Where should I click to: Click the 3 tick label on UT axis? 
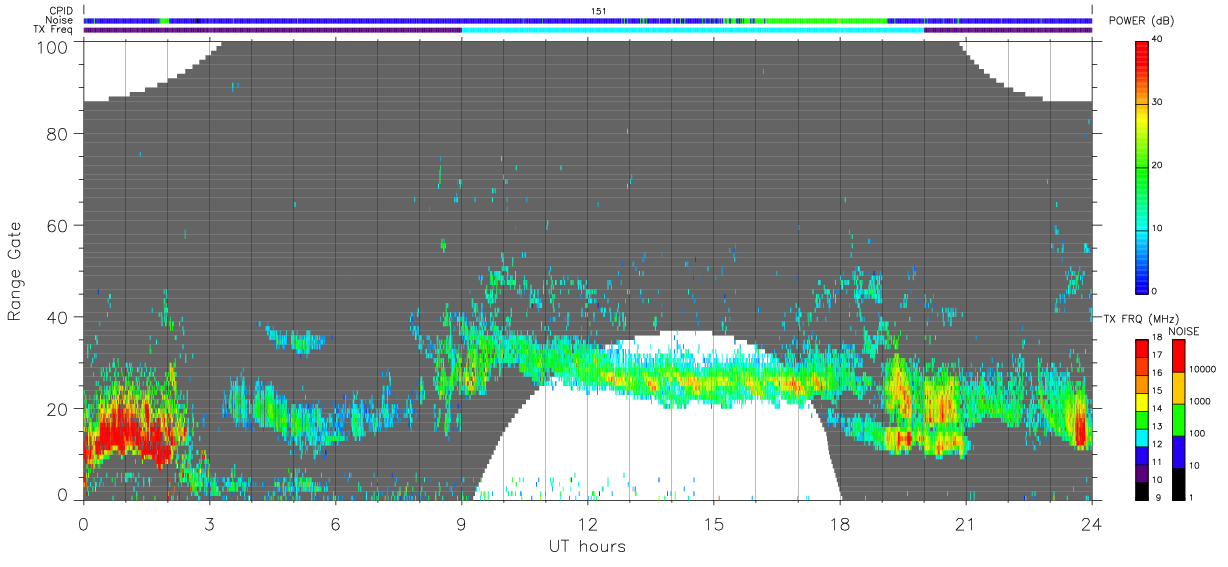click(x=209, y=523)
